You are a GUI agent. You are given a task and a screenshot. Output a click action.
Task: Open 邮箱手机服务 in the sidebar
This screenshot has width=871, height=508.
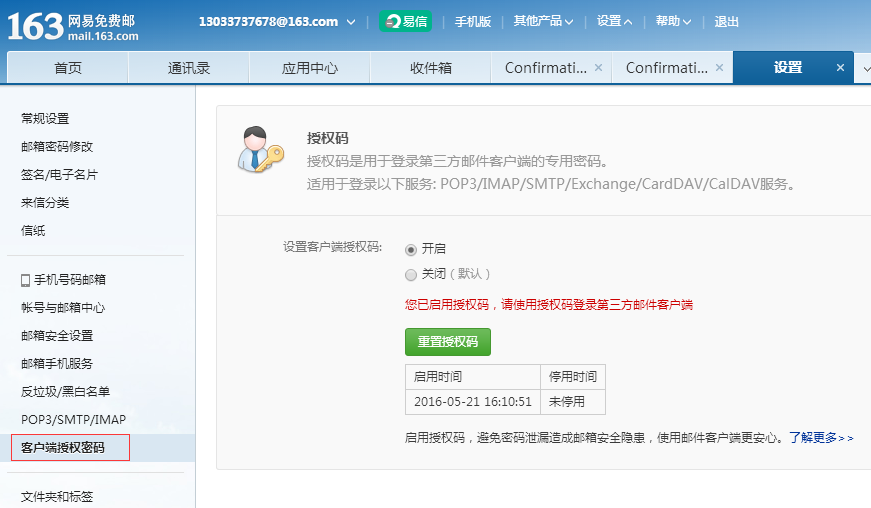[57, 364]
